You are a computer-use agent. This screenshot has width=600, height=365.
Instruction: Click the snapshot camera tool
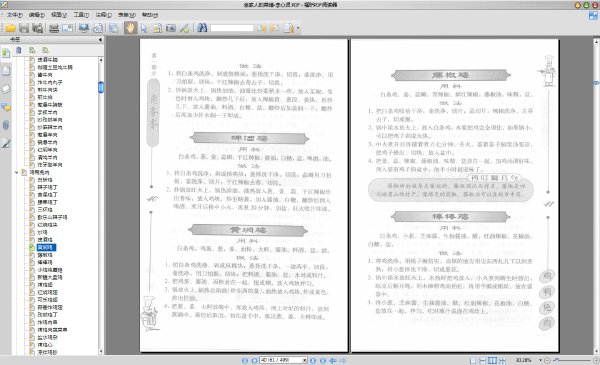pyautogui.click(x=171, y=28)
